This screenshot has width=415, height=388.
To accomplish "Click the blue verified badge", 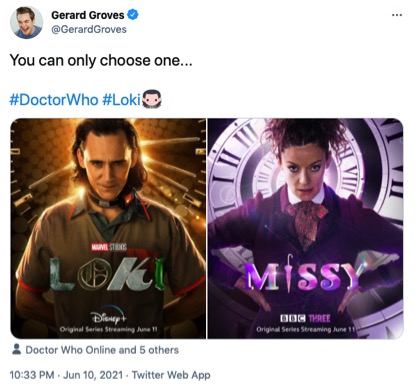I will coord(133,15).
